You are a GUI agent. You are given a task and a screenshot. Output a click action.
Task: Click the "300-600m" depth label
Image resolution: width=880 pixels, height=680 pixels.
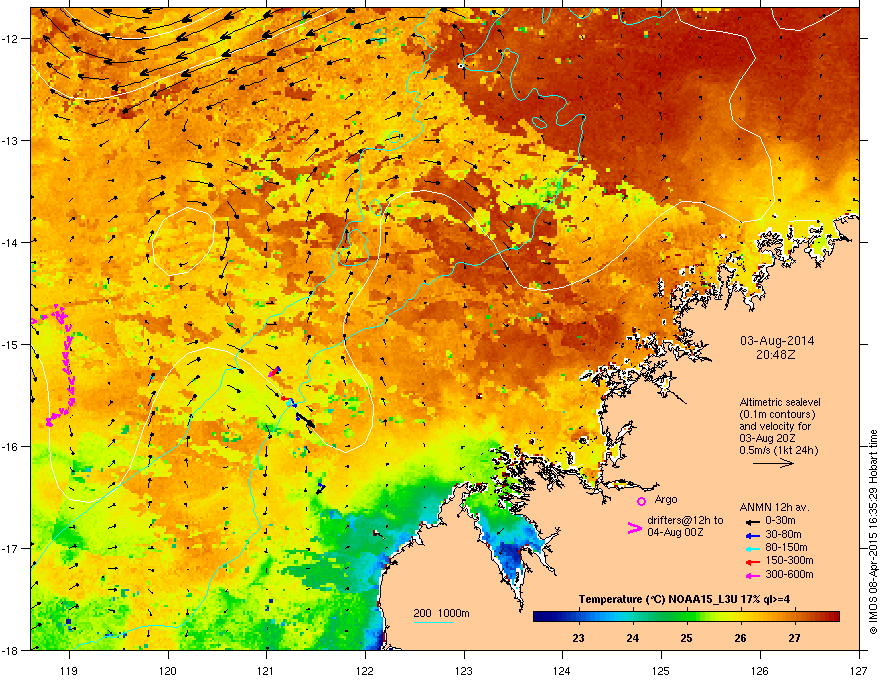pyautogui.click(x=789, y=574)
